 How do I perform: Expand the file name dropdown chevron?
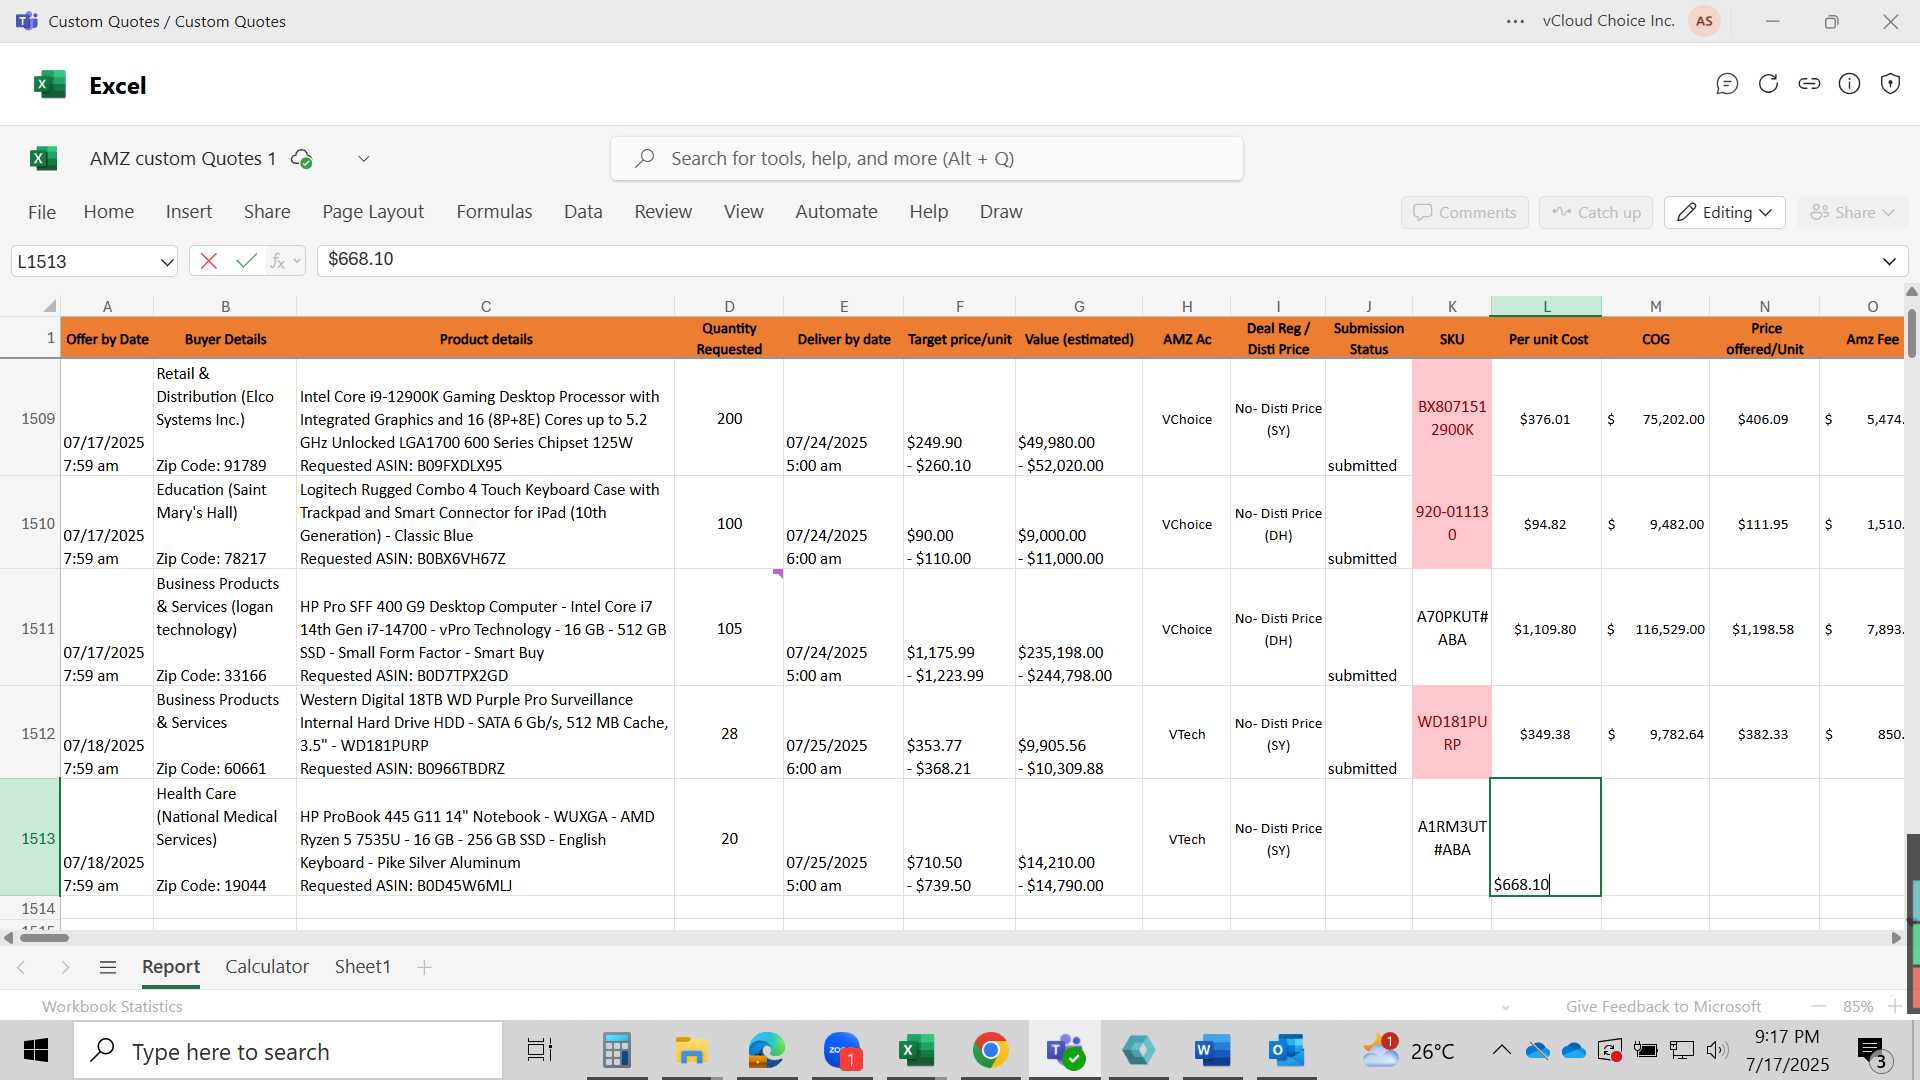tap(364, 158)
